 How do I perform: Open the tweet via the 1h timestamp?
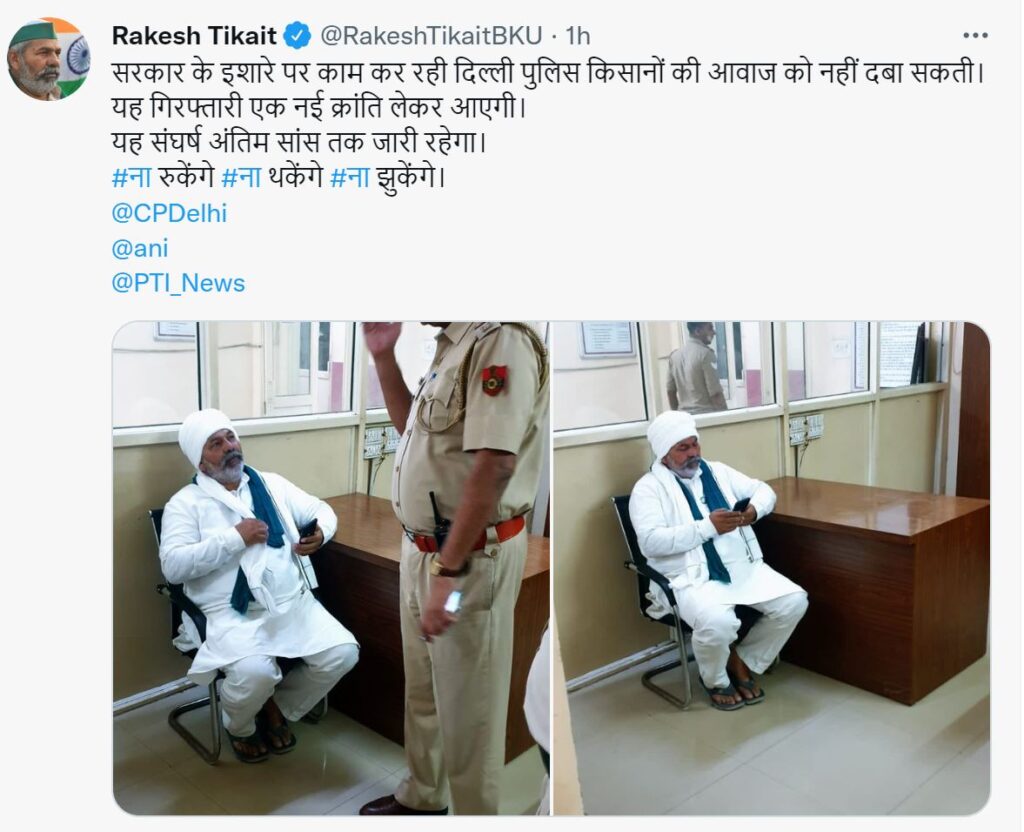tap(577, 35)
